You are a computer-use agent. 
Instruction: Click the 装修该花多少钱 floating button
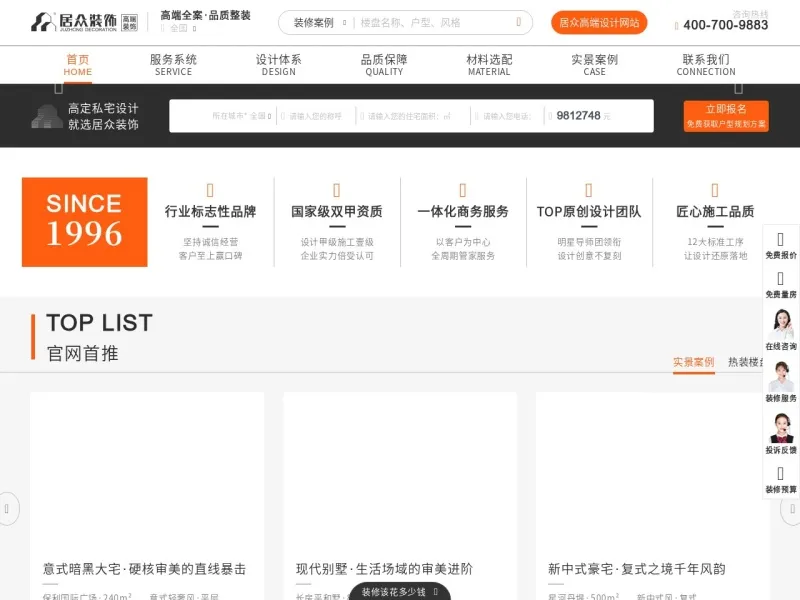399,592
